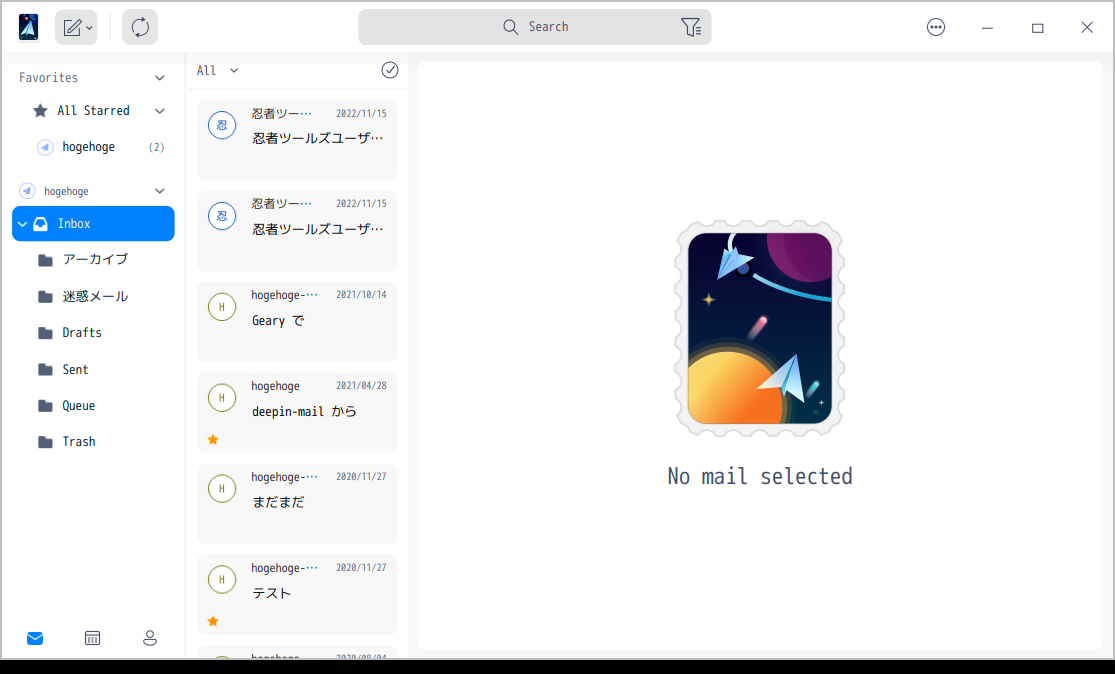Viewport: 1115px width, 674px height.
Task: Close the mail window
Action: 1087,28
